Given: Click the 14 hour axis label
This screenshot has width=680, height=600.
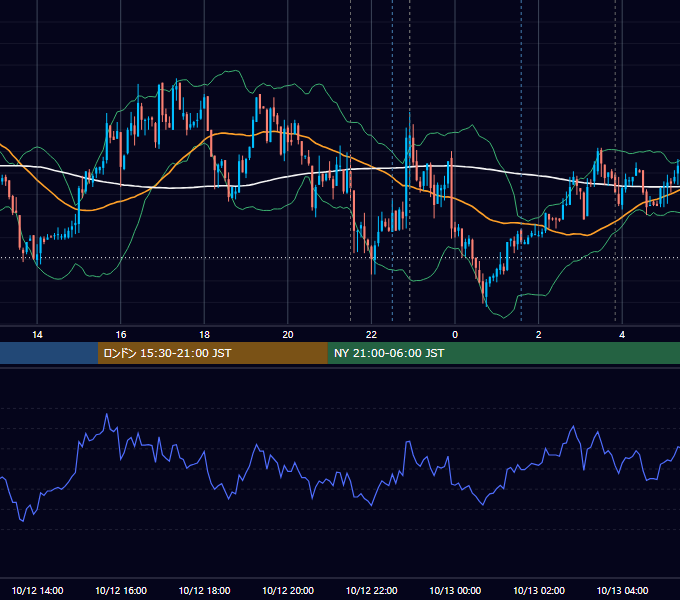Looking at the screenshot, I should click(x=37, y=335).
